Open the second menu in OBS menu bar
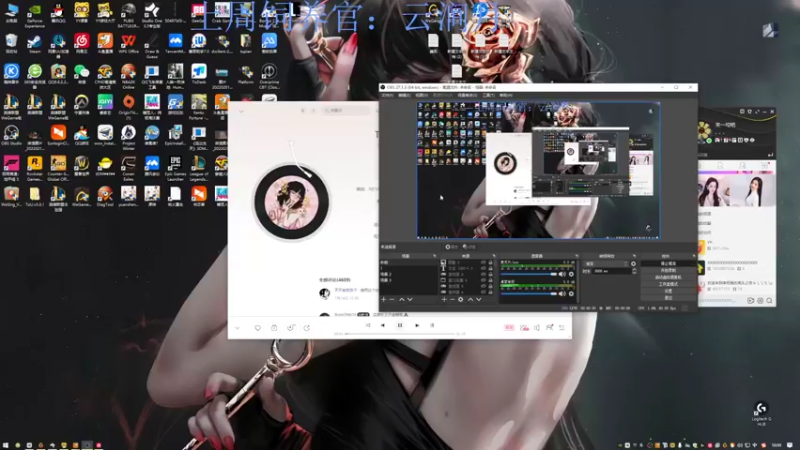 (x=405, y=95)
